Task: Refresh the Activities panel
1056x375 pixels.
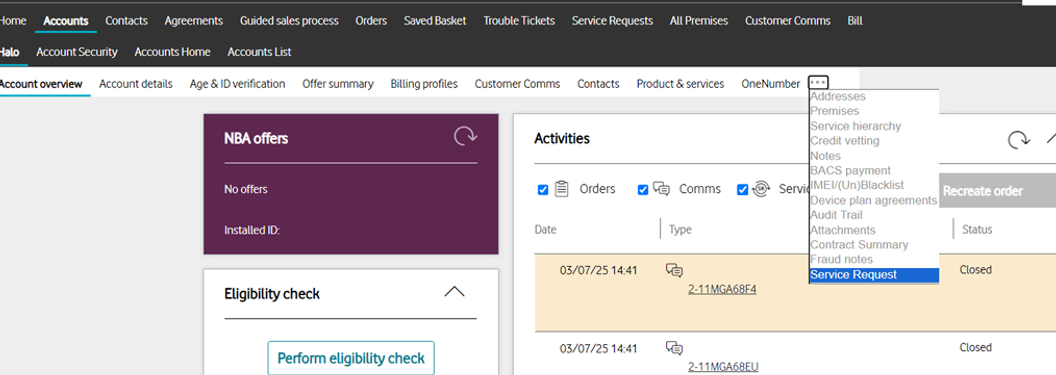Action: (1018, 139)
